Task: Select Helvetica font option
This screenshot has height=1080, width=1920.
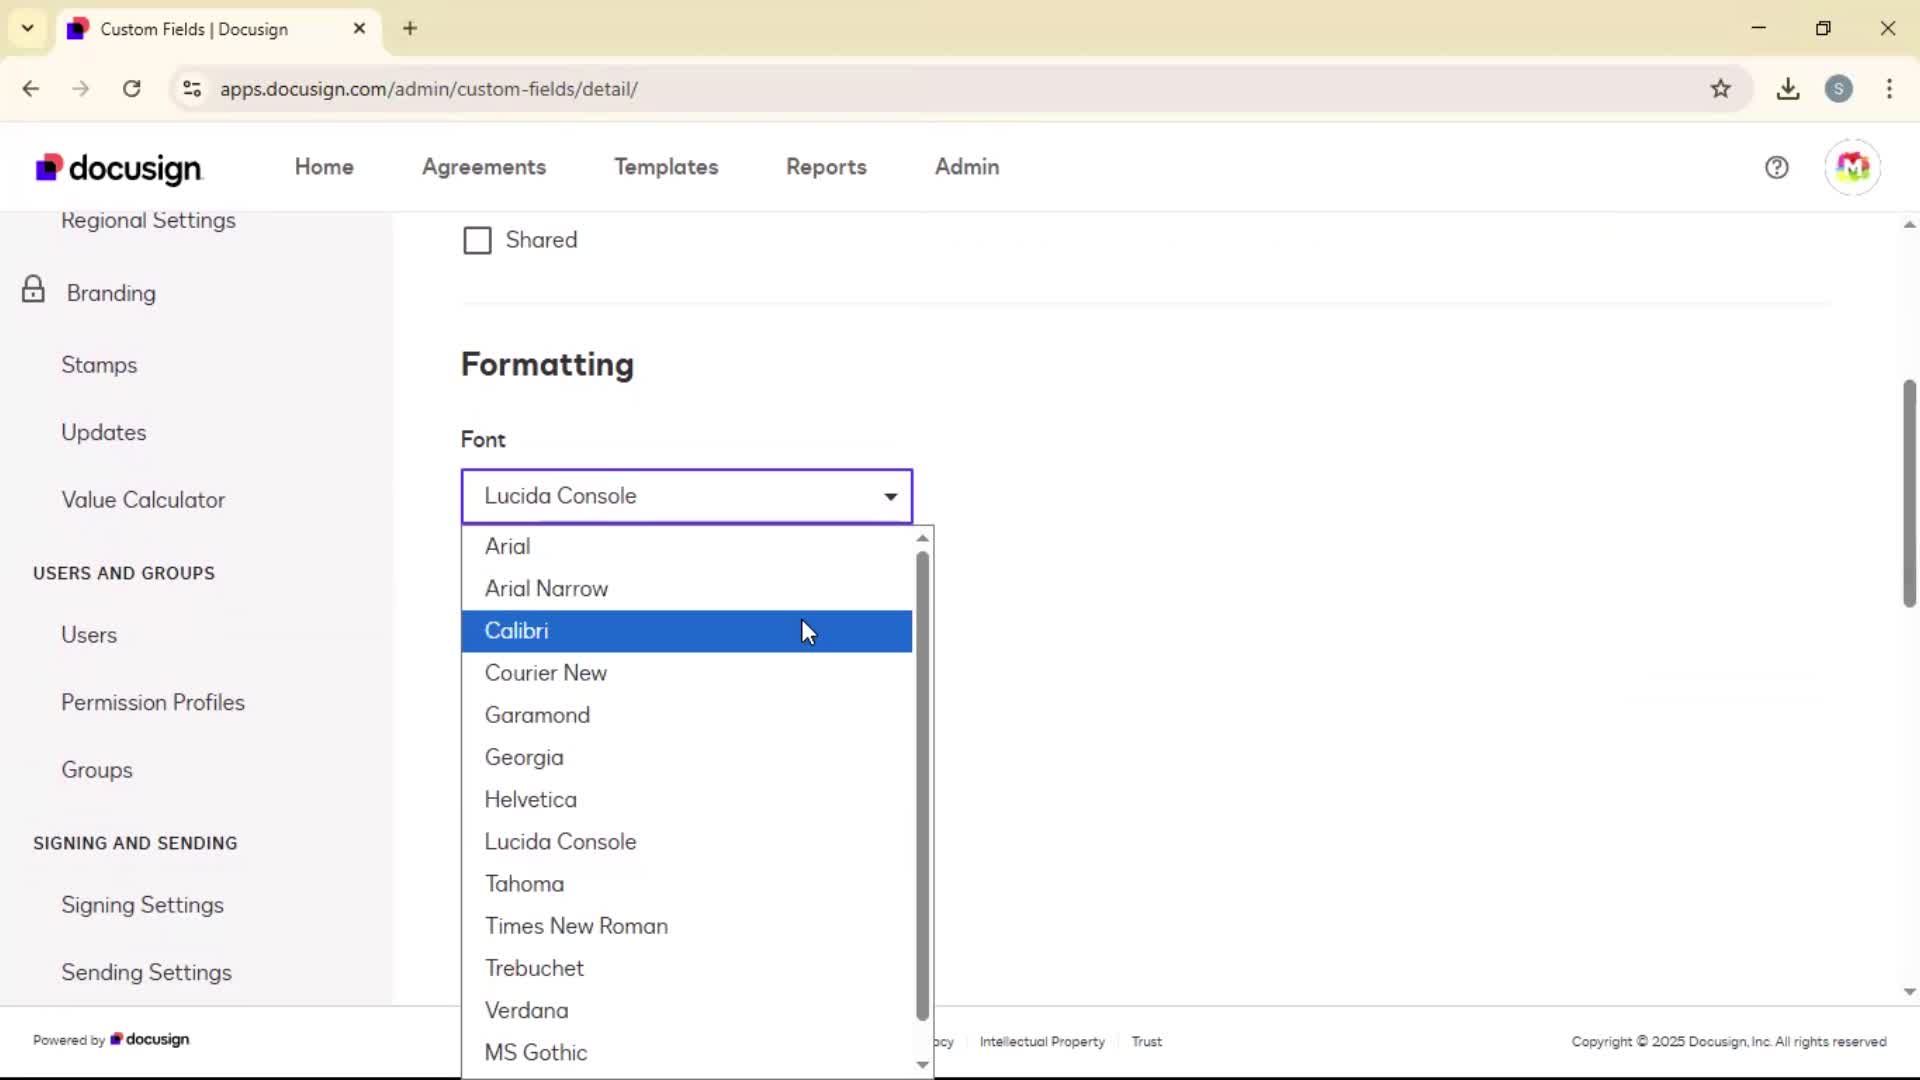Action: coord(687,799)
